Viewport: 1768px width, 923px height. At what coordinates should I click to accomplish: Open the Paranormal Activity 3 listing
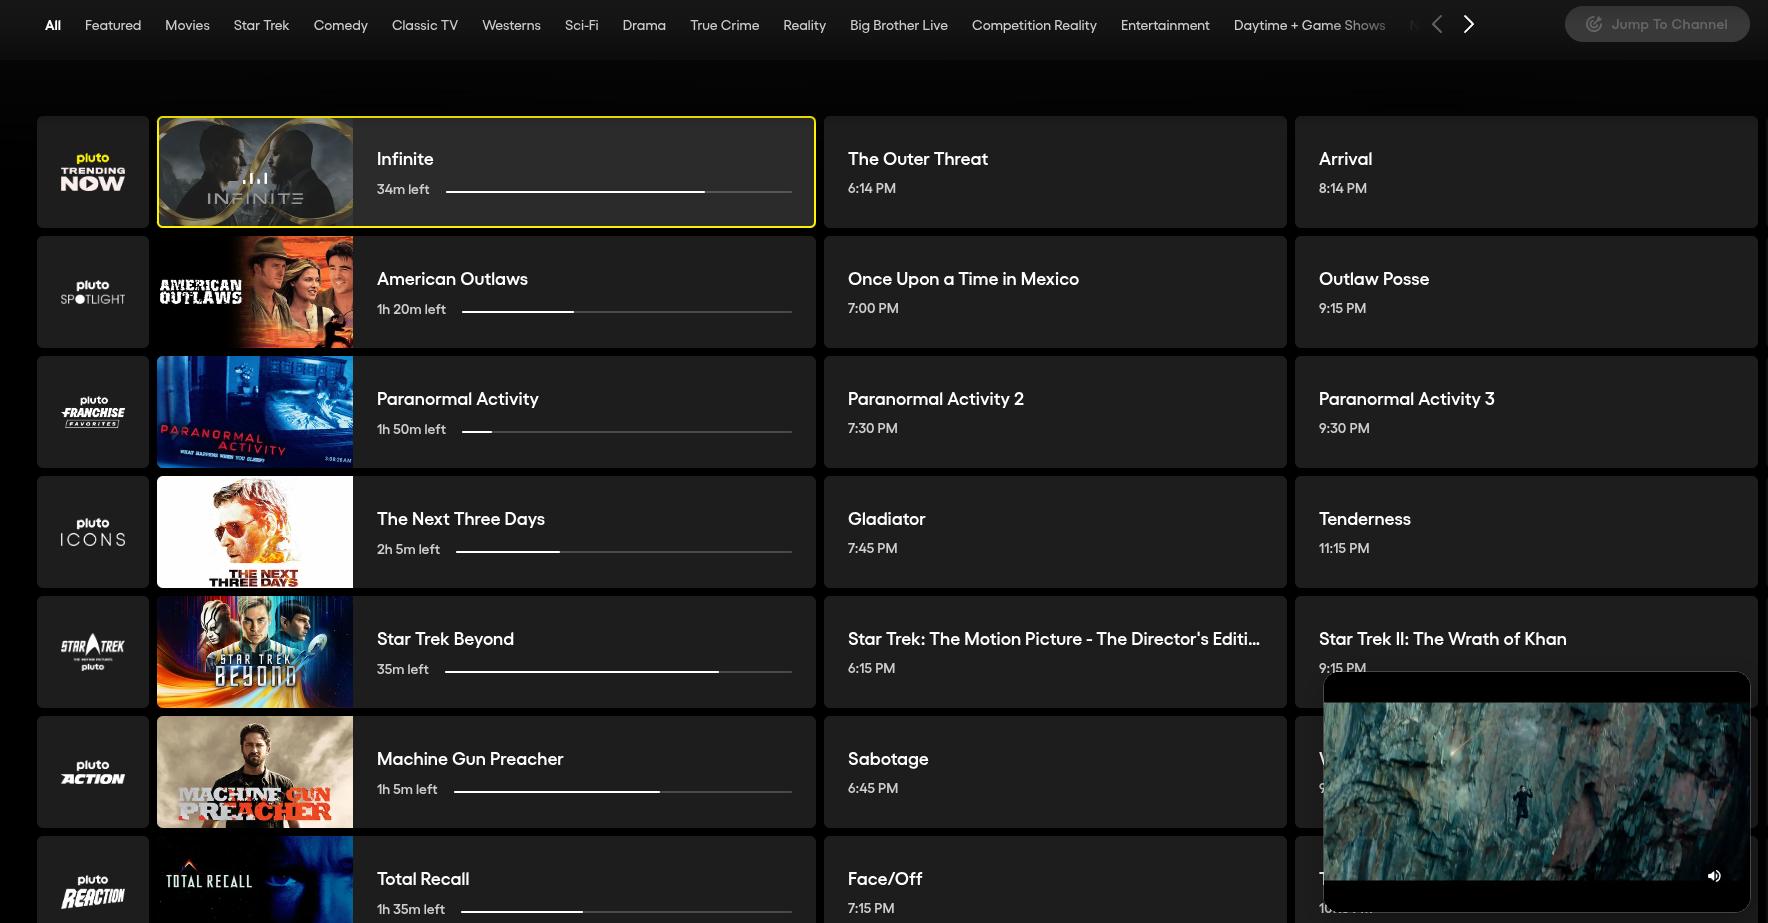click(1526, 412)
